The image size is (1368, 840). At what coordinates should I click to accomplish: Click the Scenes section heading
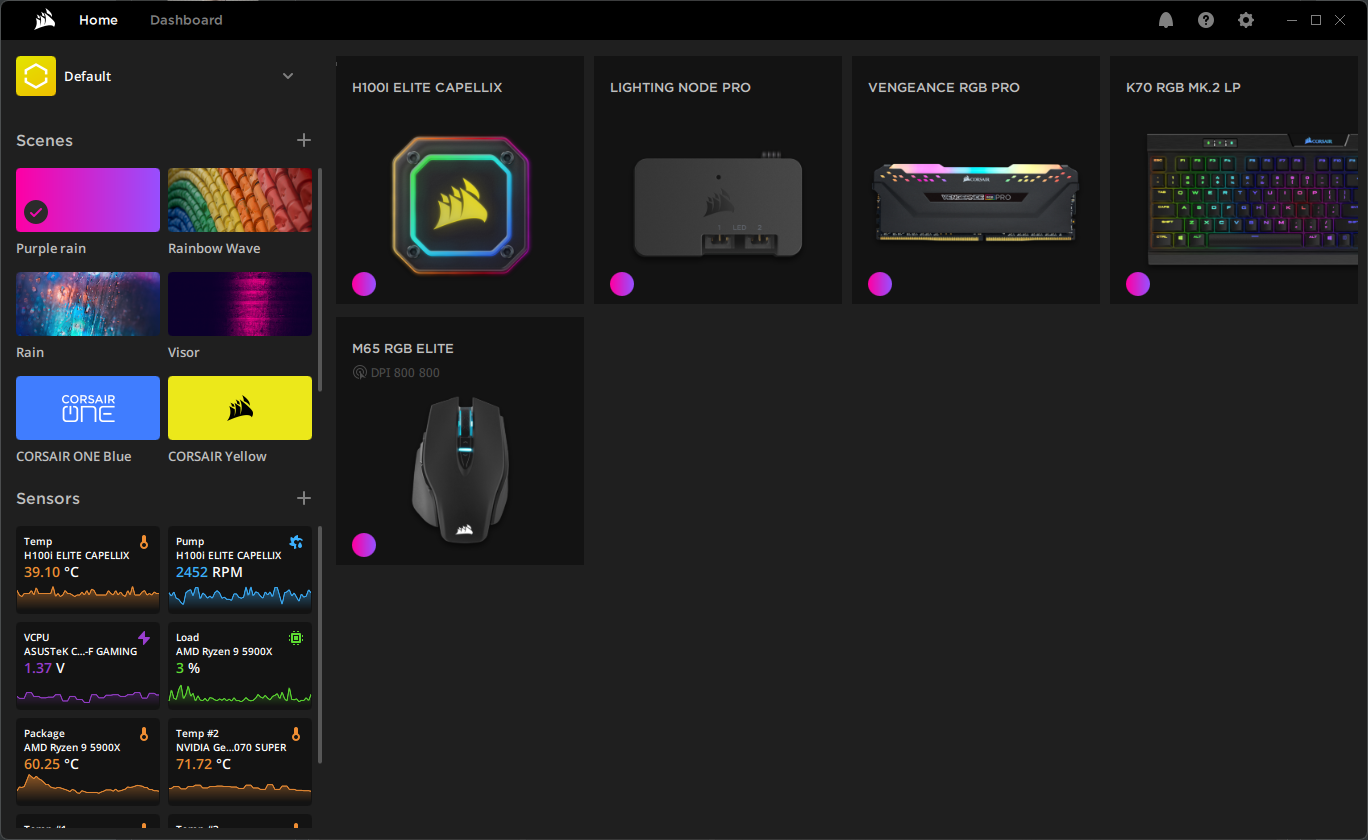[x=44, y=141]
